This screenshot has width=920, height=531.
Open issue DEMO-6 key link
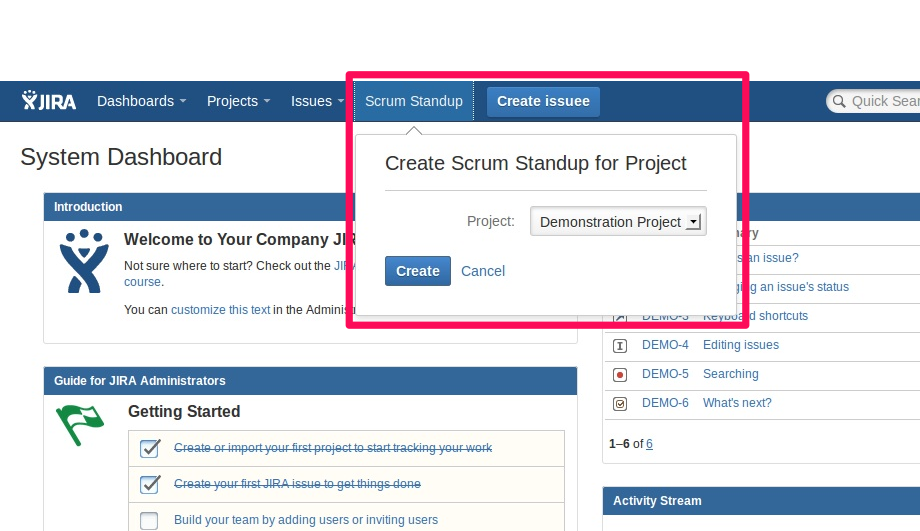click(x=665, y=403)
